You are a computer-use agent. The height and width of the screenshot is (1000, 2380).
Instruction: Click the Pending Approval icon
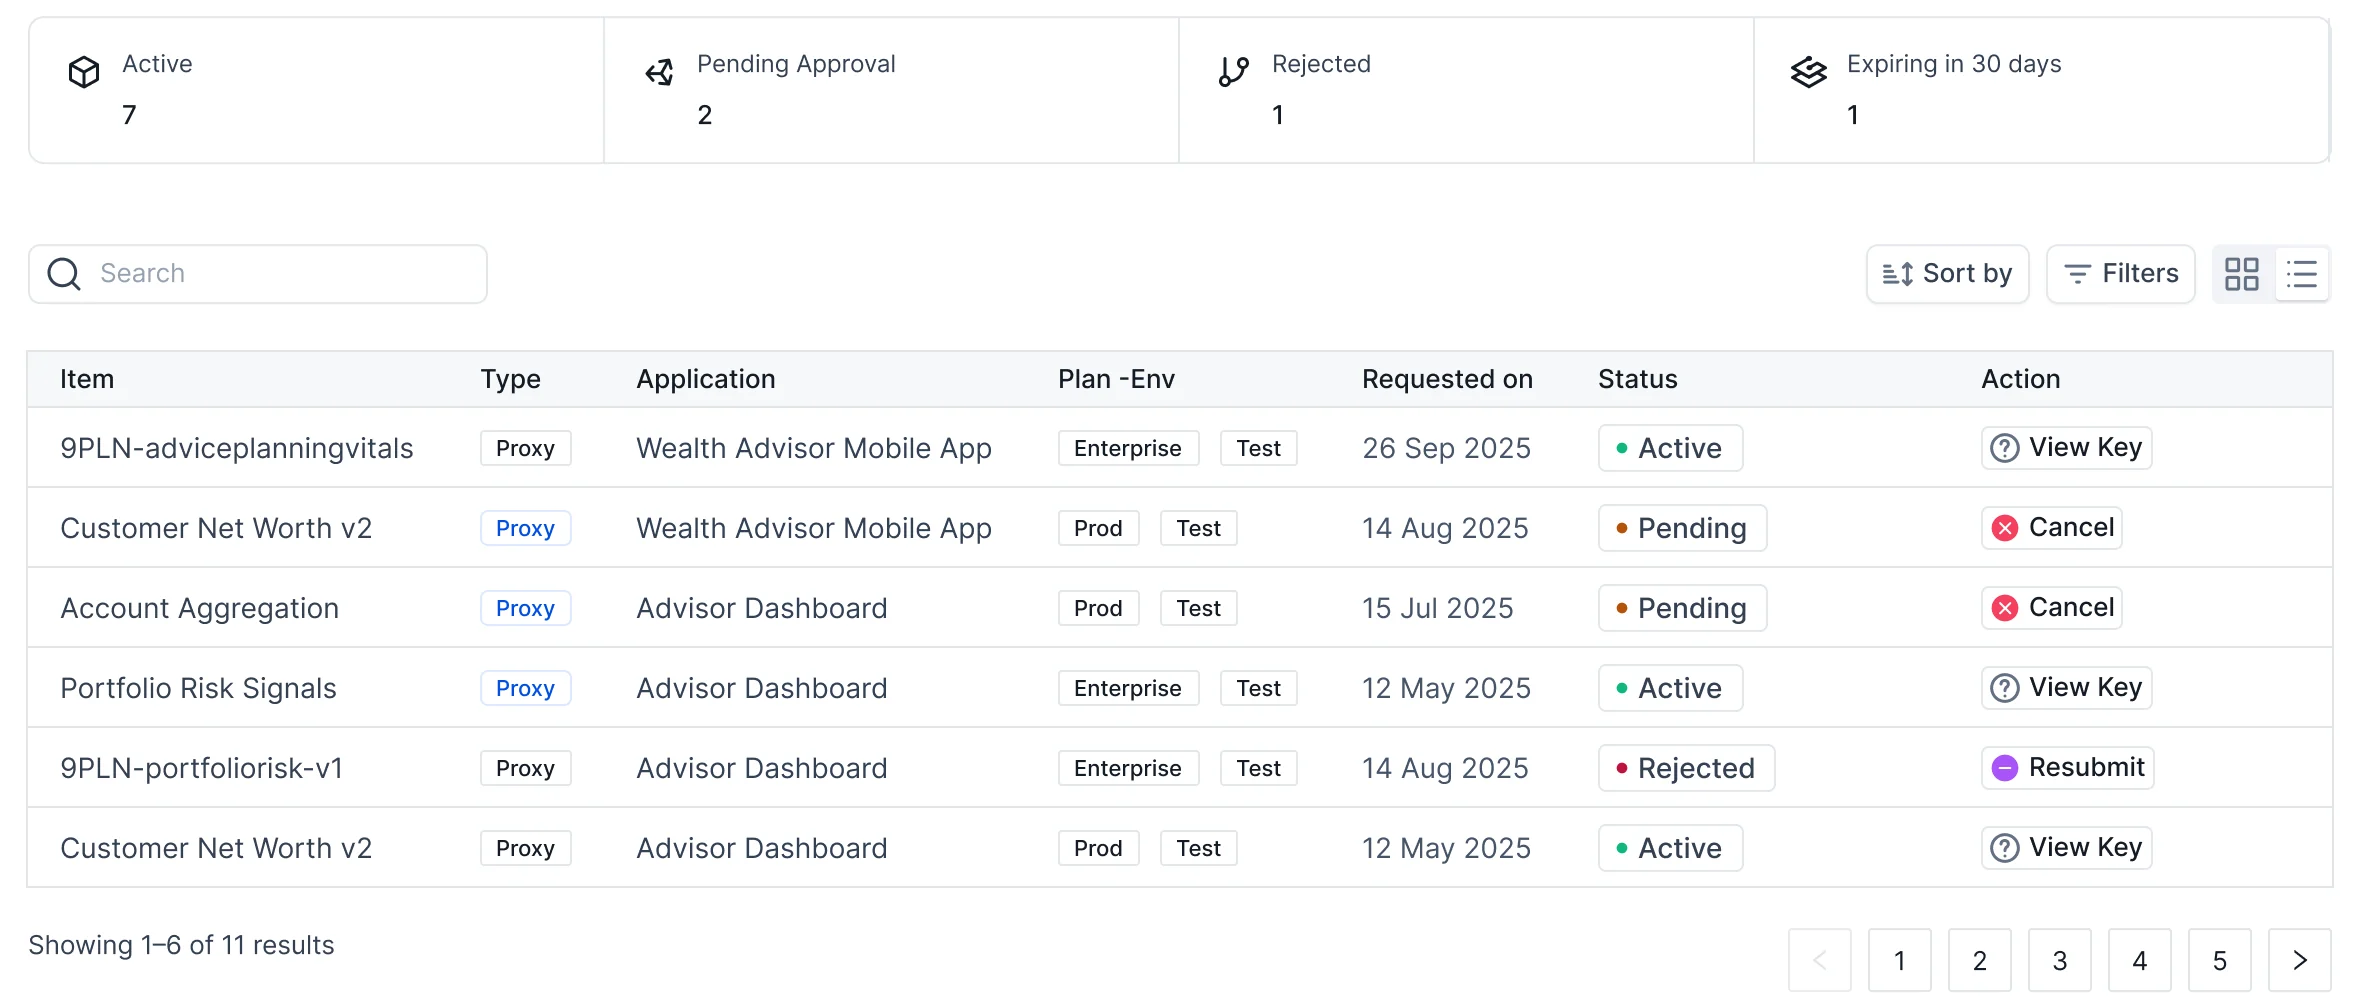(659, 72)
